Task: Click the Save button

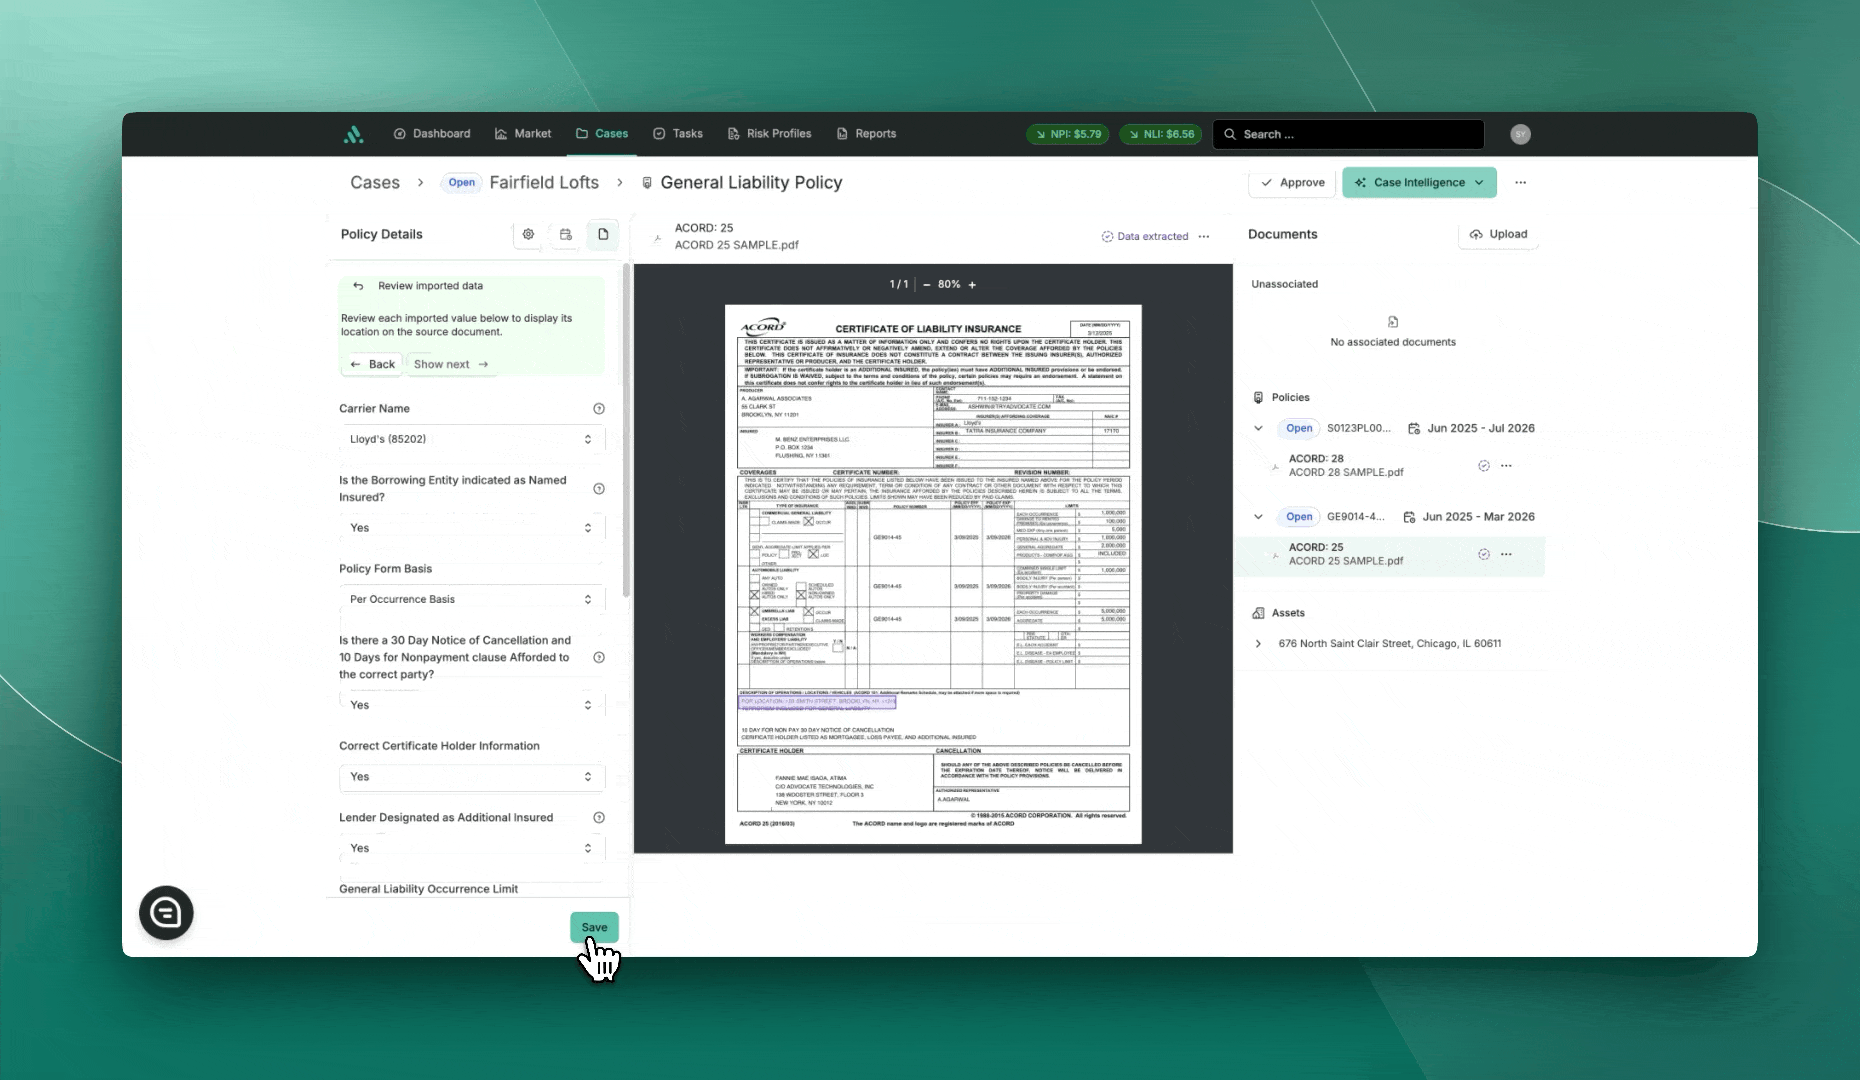Action: pyautogui.click(x=594, y=927)
